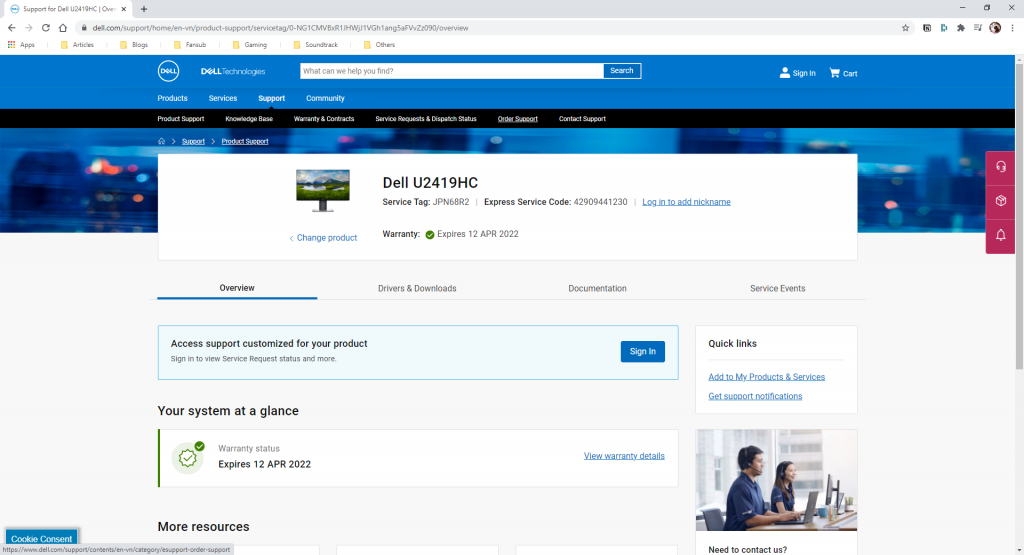Open the Gaming bookmark folder

pos(249,45)
